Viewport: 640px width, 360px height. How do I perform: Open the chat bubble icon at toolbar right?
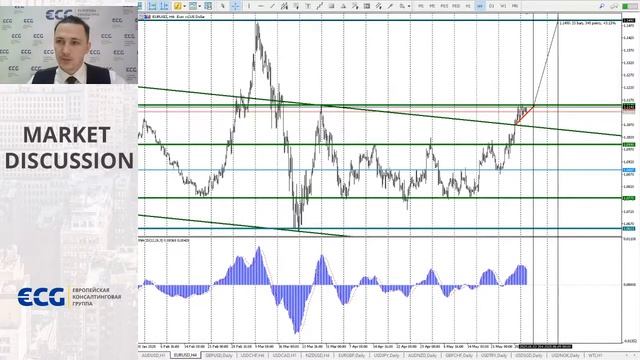tap(614, 6)
